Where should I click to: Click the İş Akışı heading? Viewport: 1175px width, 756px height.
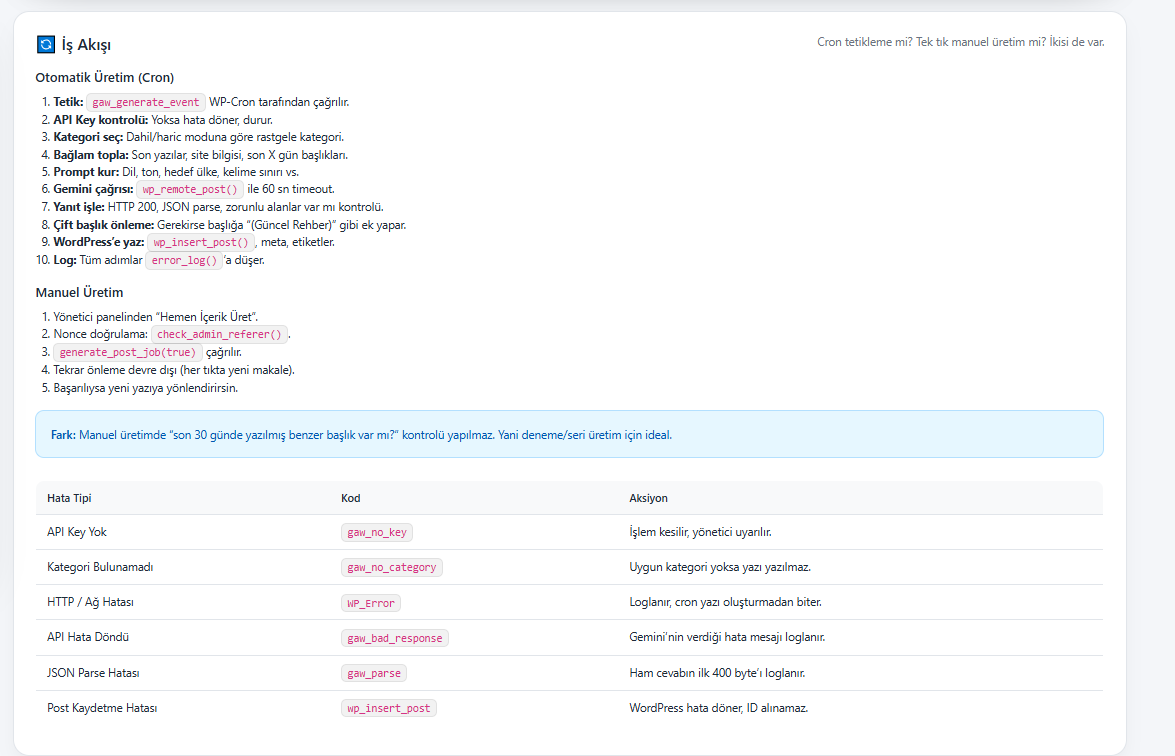pyautogui.click(x=86, y=45)
